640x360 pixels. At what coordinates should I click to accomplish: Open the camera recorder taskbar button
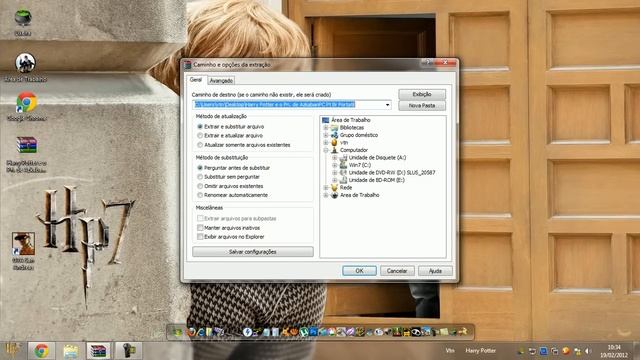point(128,351)
